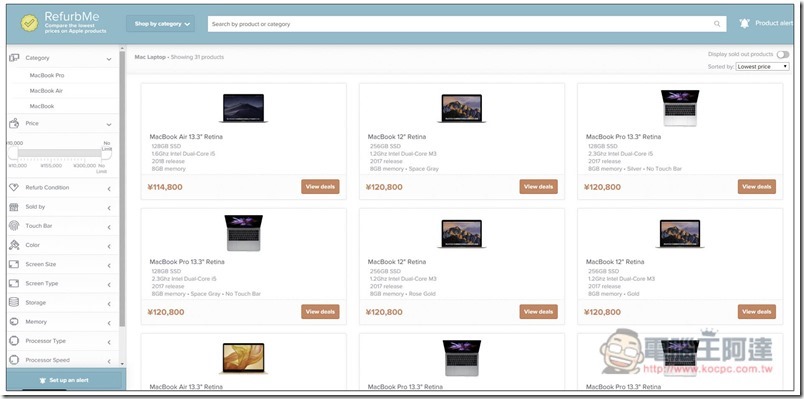Click the Storage disk stack icon

coord(14,303)
